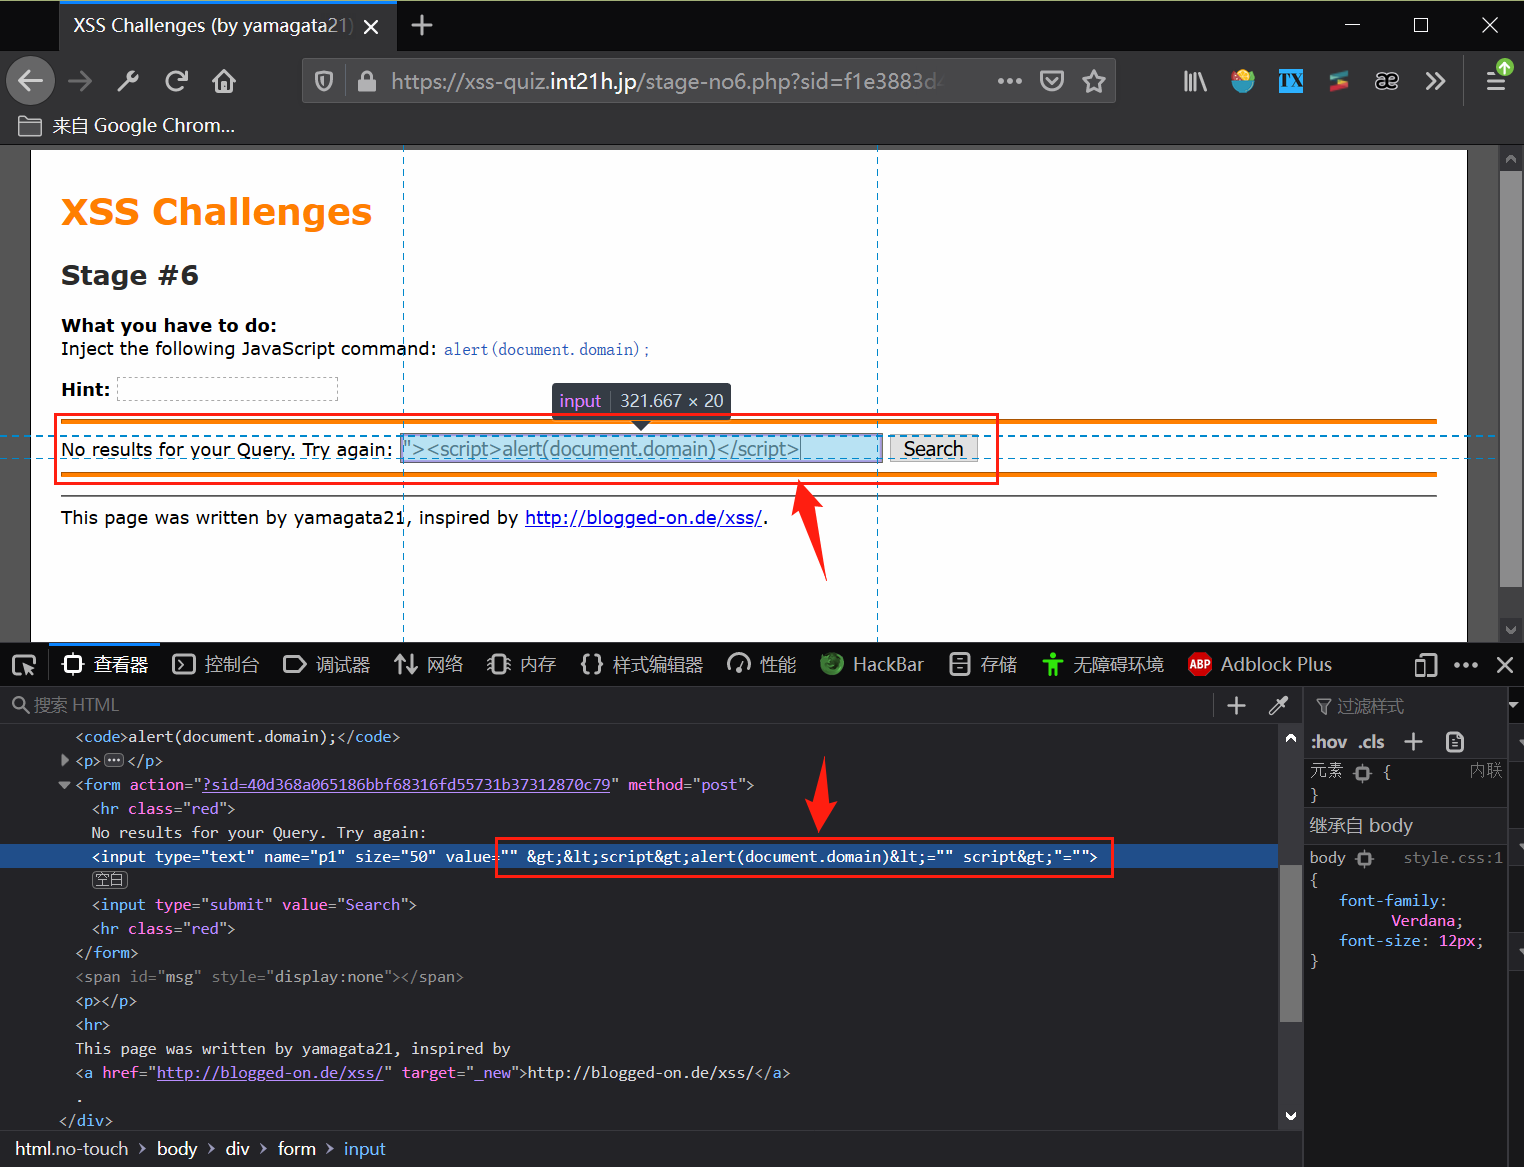Open tracking protection shield icon
Image resolution: width=1524 pixels, height=1167 pixels.
click(x=324, y=81)
